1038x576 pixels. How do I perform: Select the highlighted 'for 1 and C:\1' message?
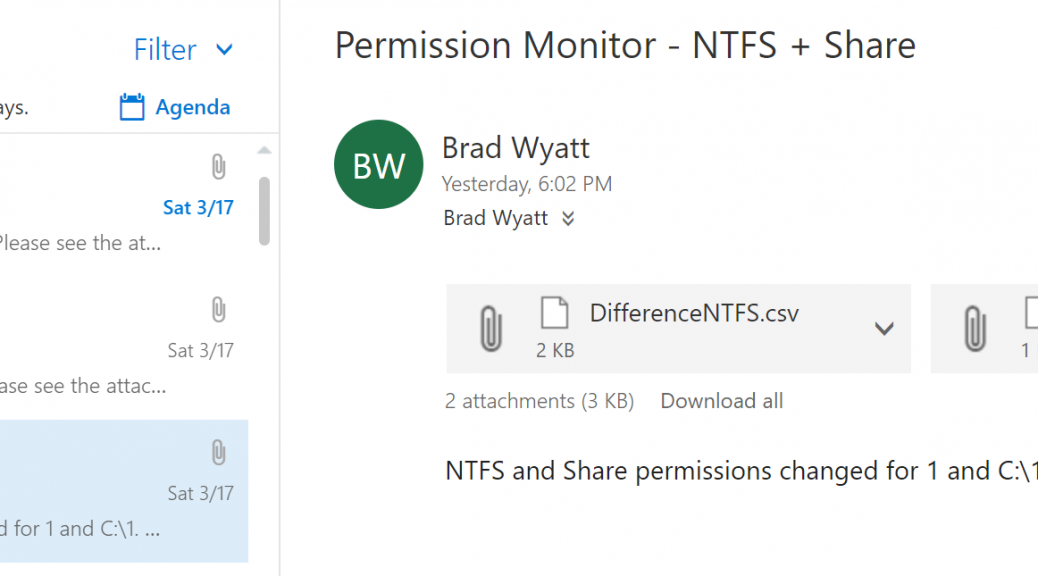(124, 491)
